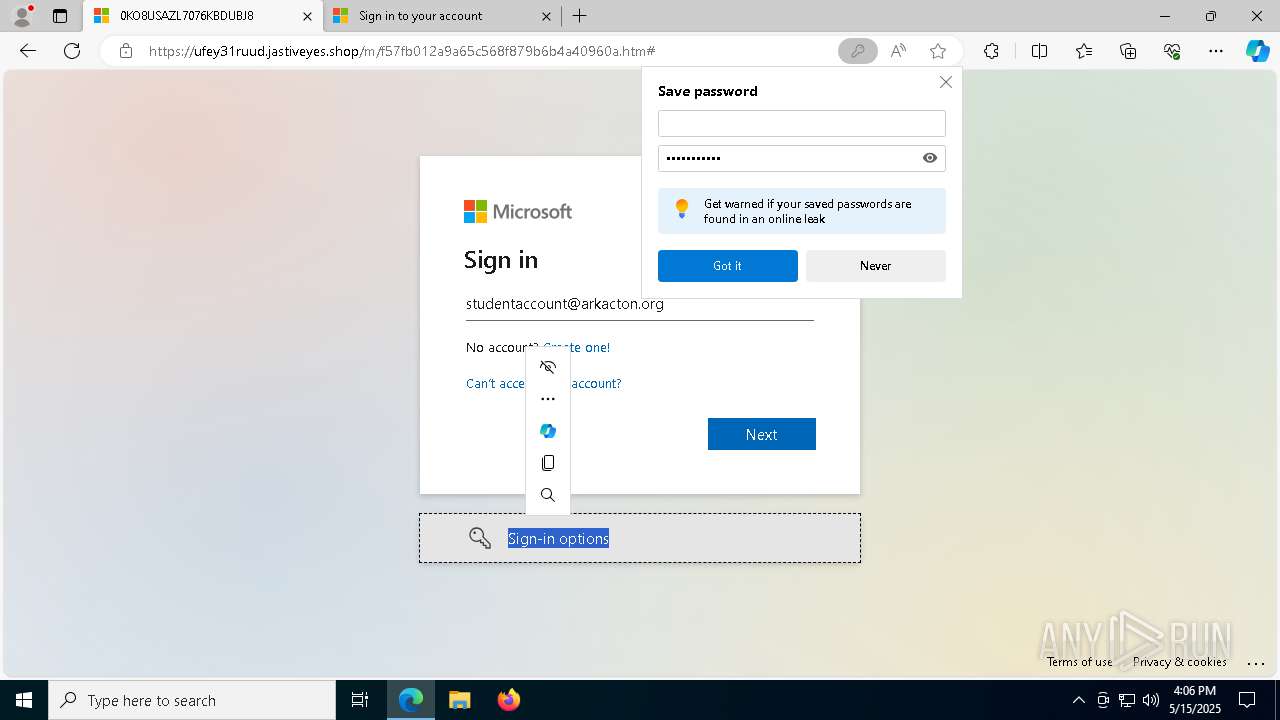Click the Got it button

pyautogui.click(x=728, y=266)
